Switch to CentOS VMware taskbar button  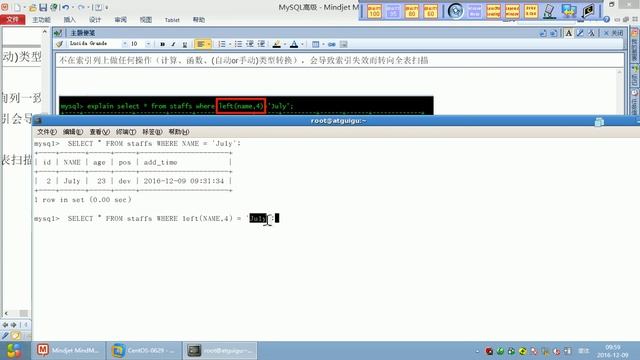143,351
